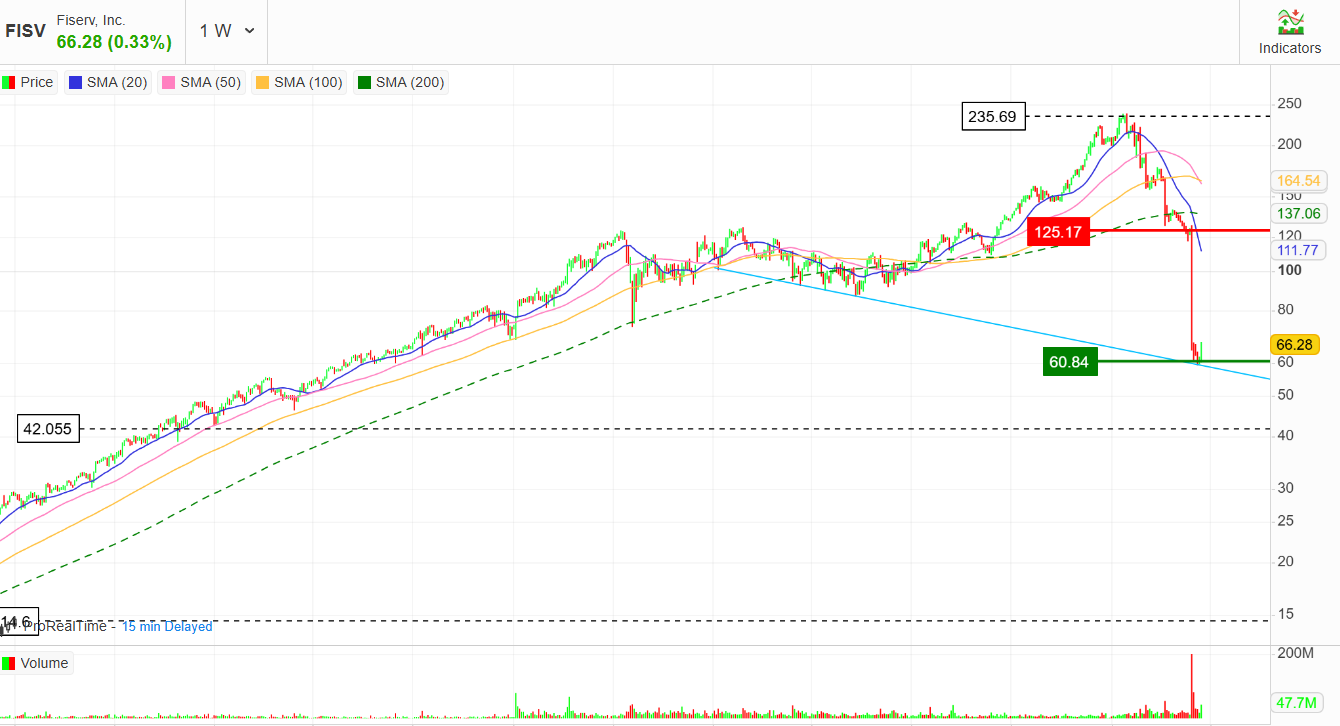Click the 80 price axis label

click(1286, 309)
